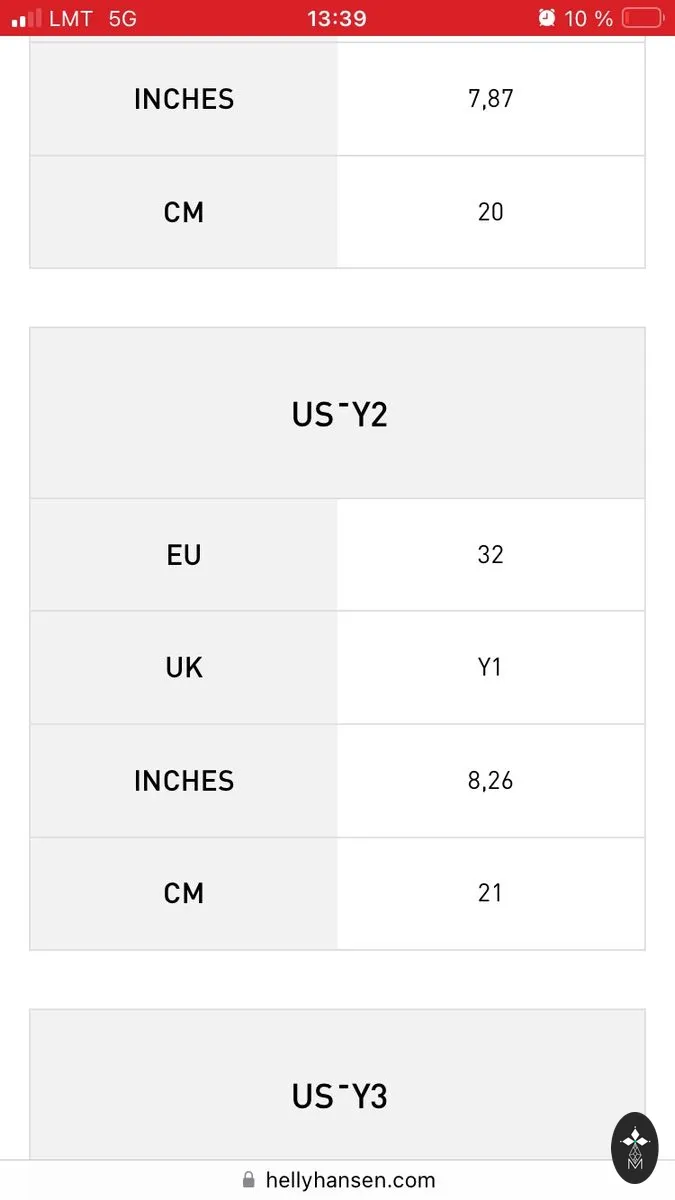Tap the 13:39 clock in status bar
Viewport: 675px width, 1200px height.
pos(336,18)
